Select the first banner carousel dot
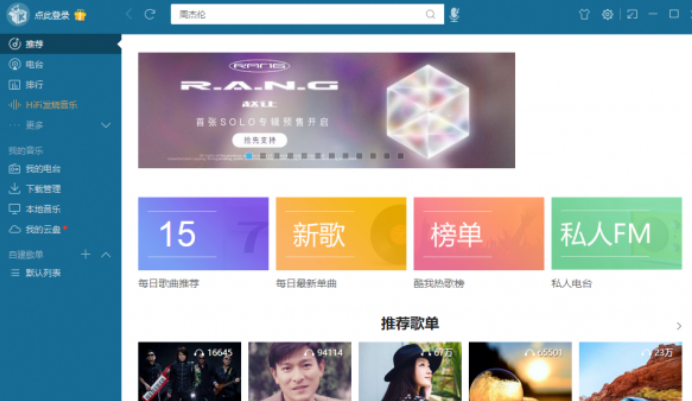Viewport: 692px width, 401px height. tap(248, 156)
